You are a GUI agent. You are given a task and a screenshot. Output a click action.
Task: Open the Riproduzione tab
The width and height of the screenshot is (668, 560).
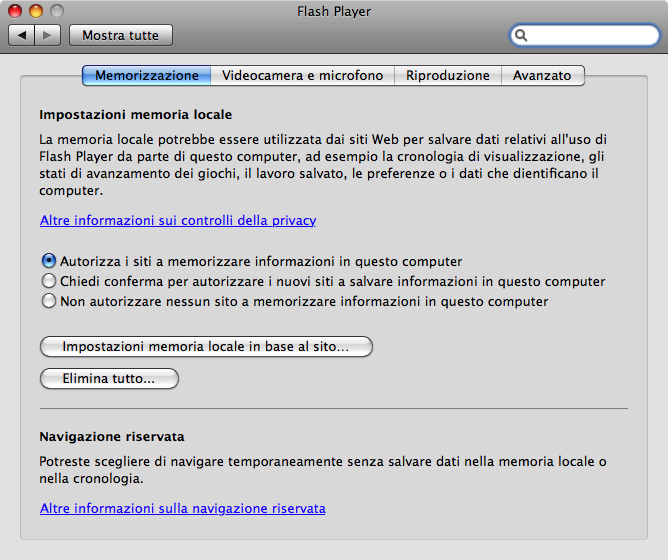coord(448,75)
